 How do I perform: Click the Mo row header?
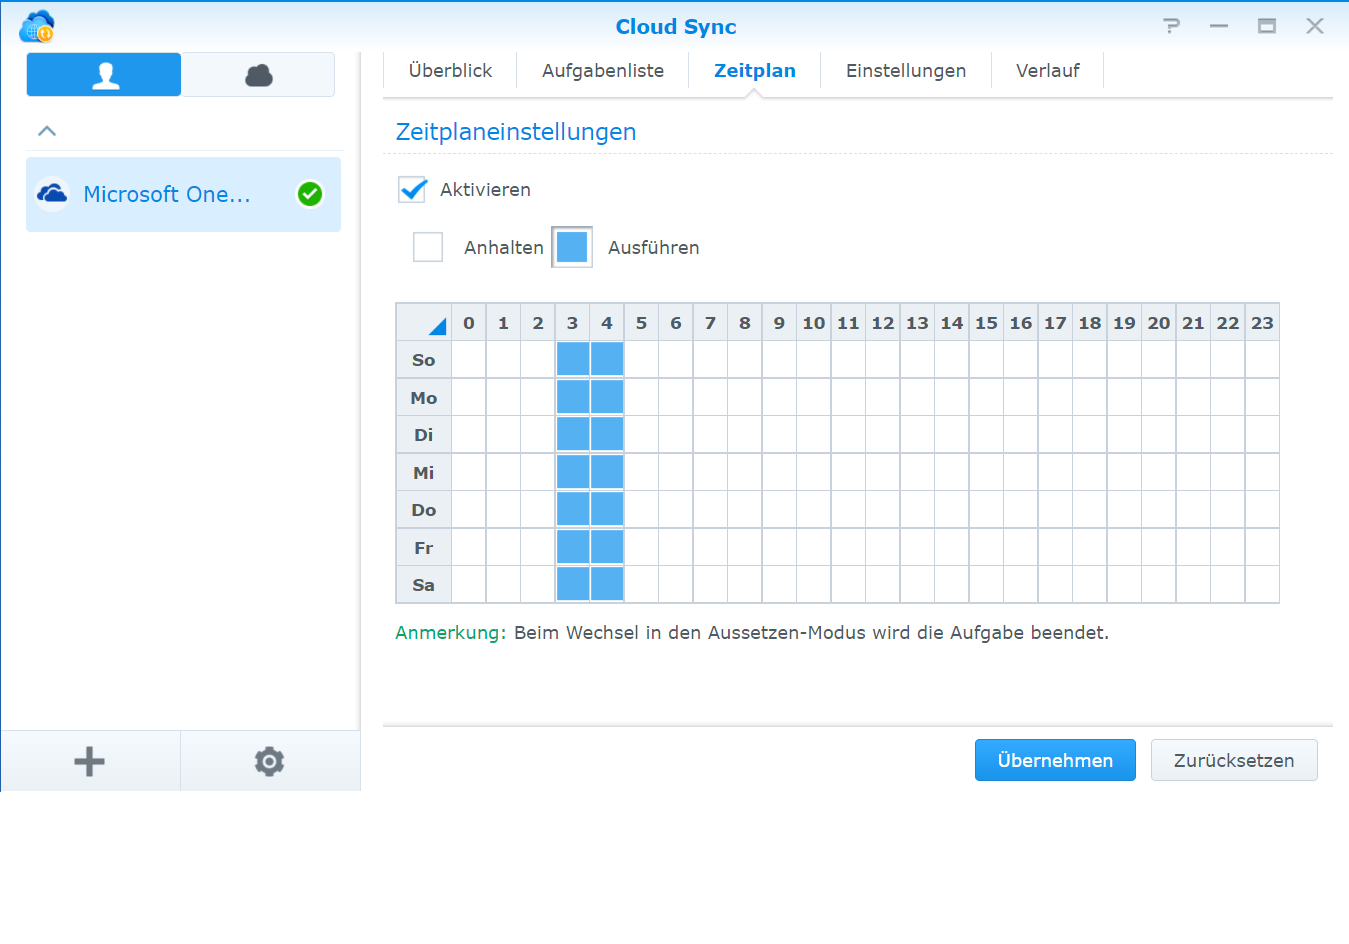[x=424, y=397]
